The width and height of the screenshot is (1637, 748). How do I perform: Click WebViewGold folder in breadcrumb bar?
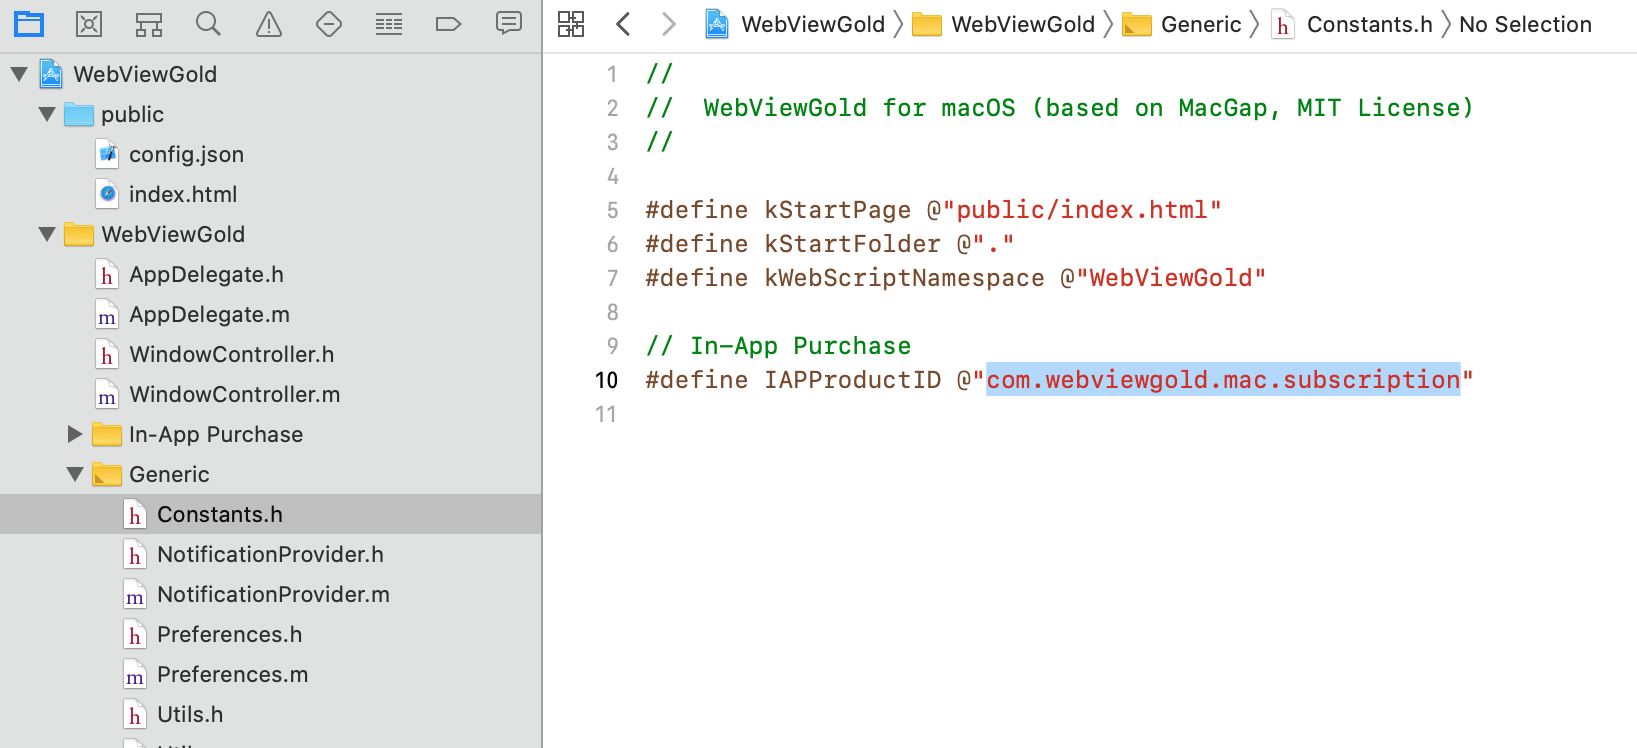tap(1004, 24)
